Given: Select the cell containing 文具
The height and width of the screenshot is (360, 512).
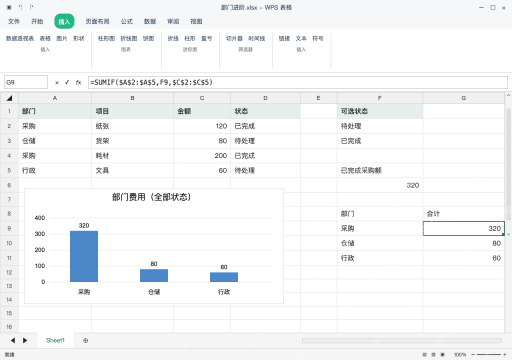Looking at the screenshot, I should 132,170.
